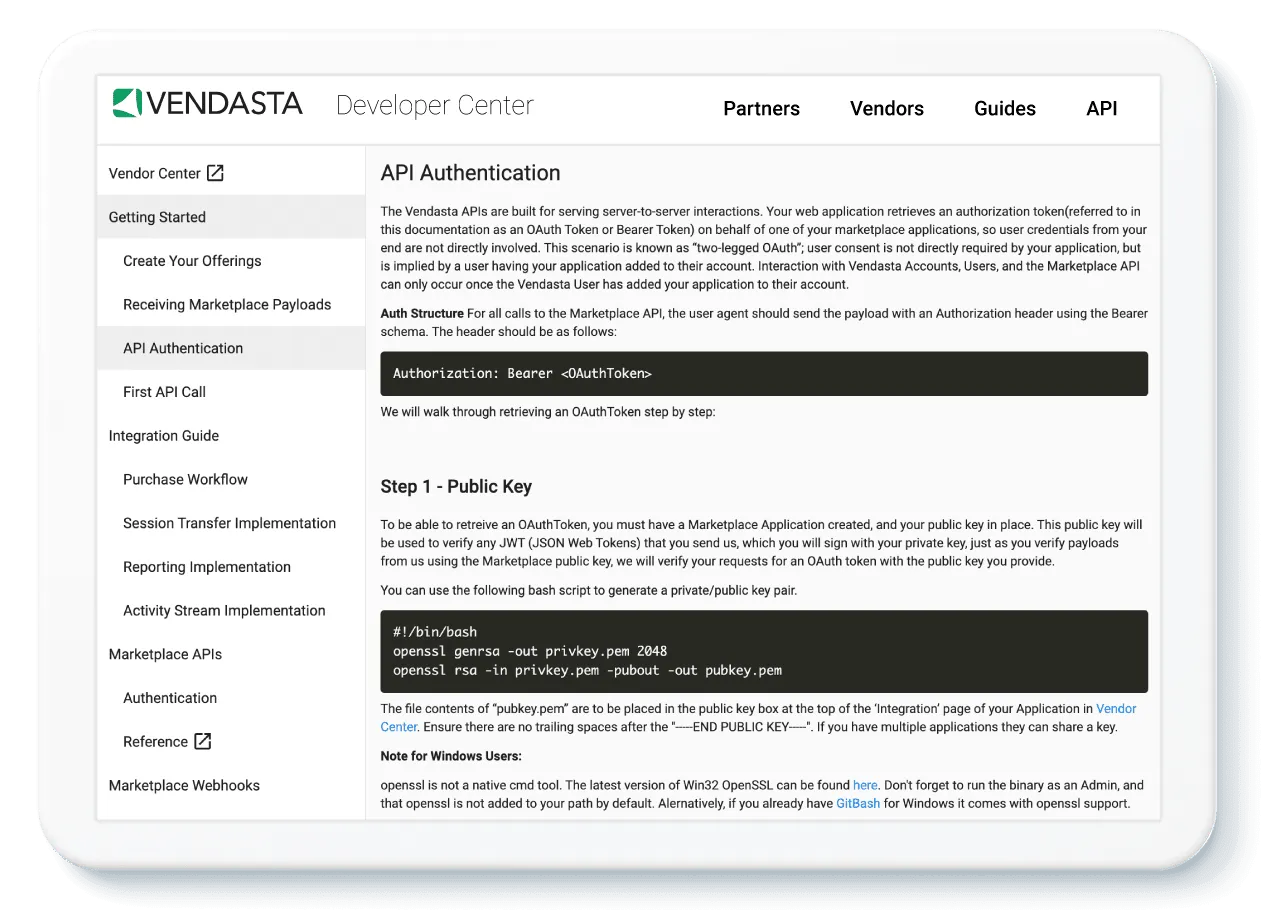Expand the Getting Started section
The image size is (1278, 910).
point(157,217)
